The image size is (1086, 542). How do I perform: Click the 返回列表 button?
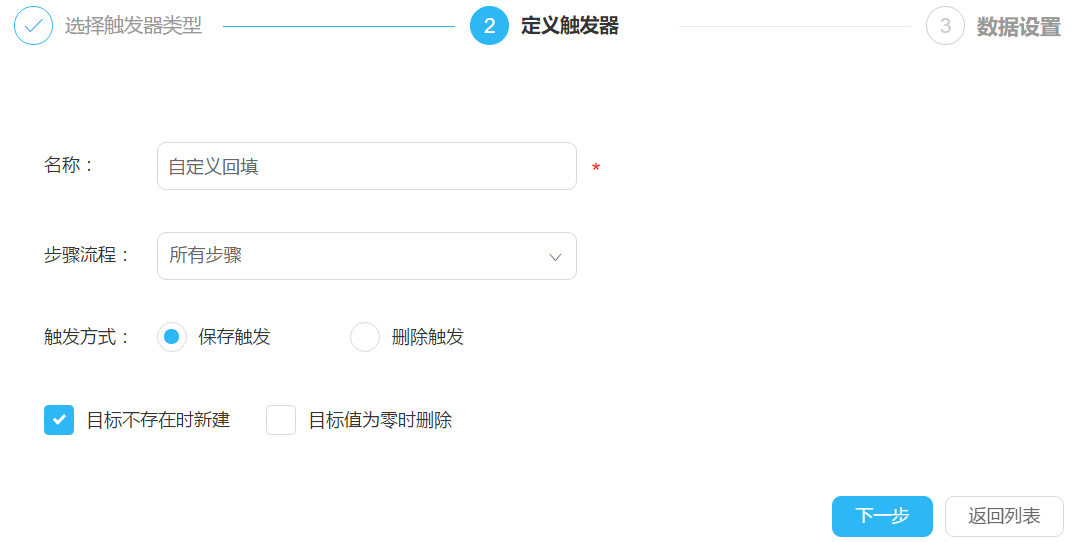point(1004,516)
